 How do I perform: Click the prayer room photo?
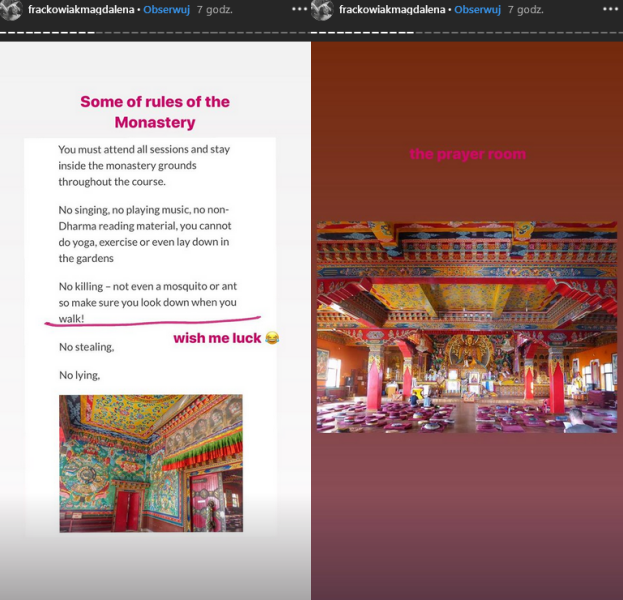click(x=467, y=327)
